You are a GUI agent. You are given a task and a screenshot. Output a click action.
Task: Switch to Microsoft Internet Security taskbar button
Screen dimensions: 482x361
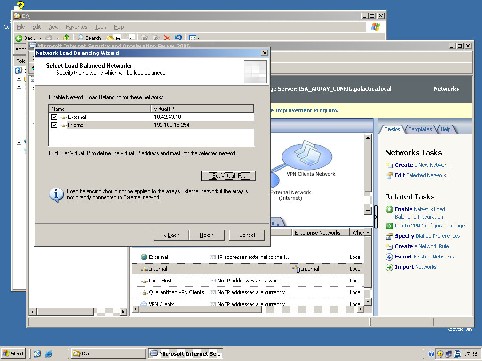point(185,353)
